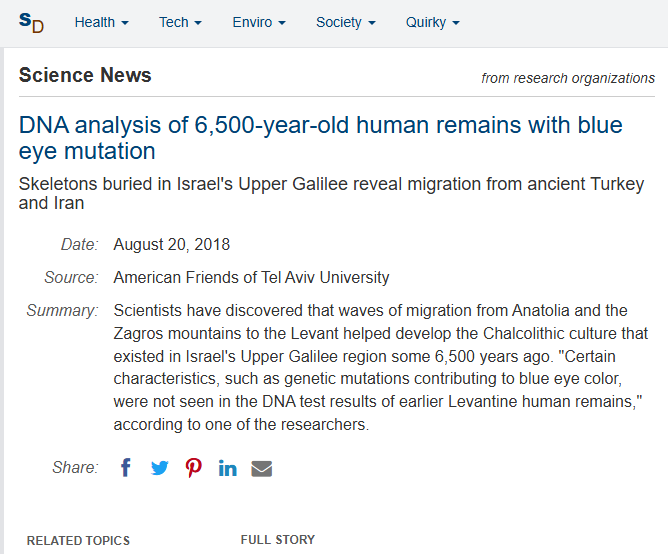Expand the Tech menu
The image size is (668, 554).
180,22
